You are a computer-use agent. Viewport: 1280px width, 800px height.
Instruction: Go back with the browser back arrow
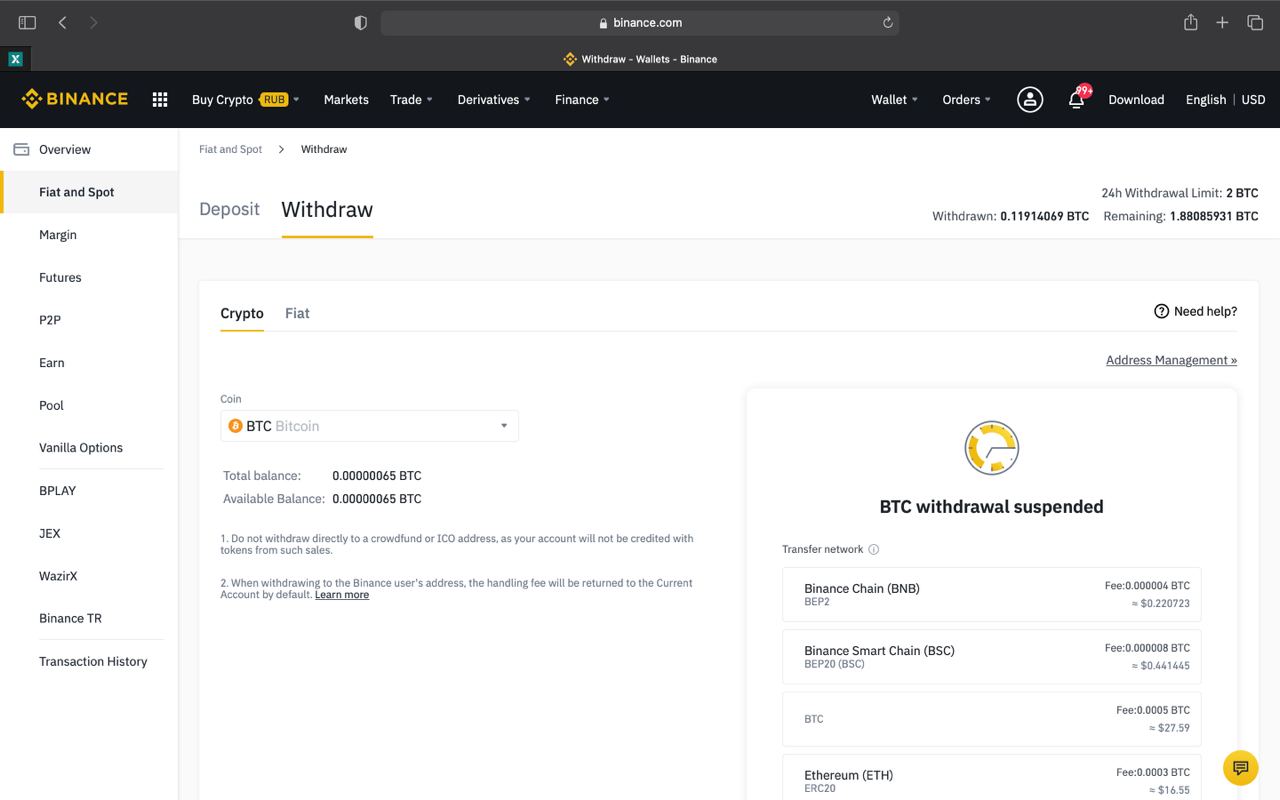(62, 22)
